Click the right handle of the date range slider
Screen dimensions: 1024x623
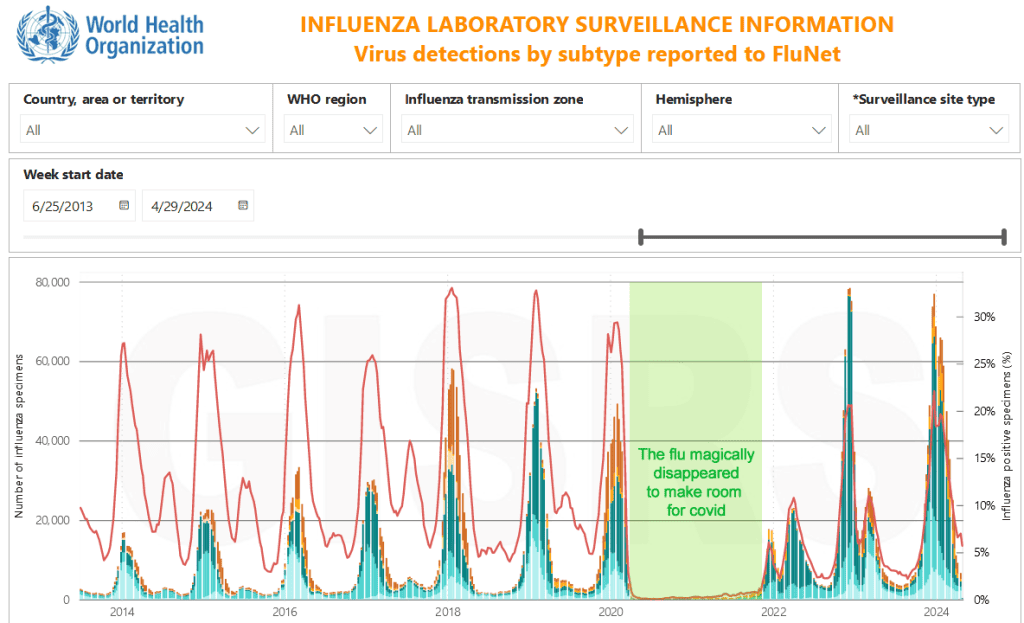point(1003,237)
